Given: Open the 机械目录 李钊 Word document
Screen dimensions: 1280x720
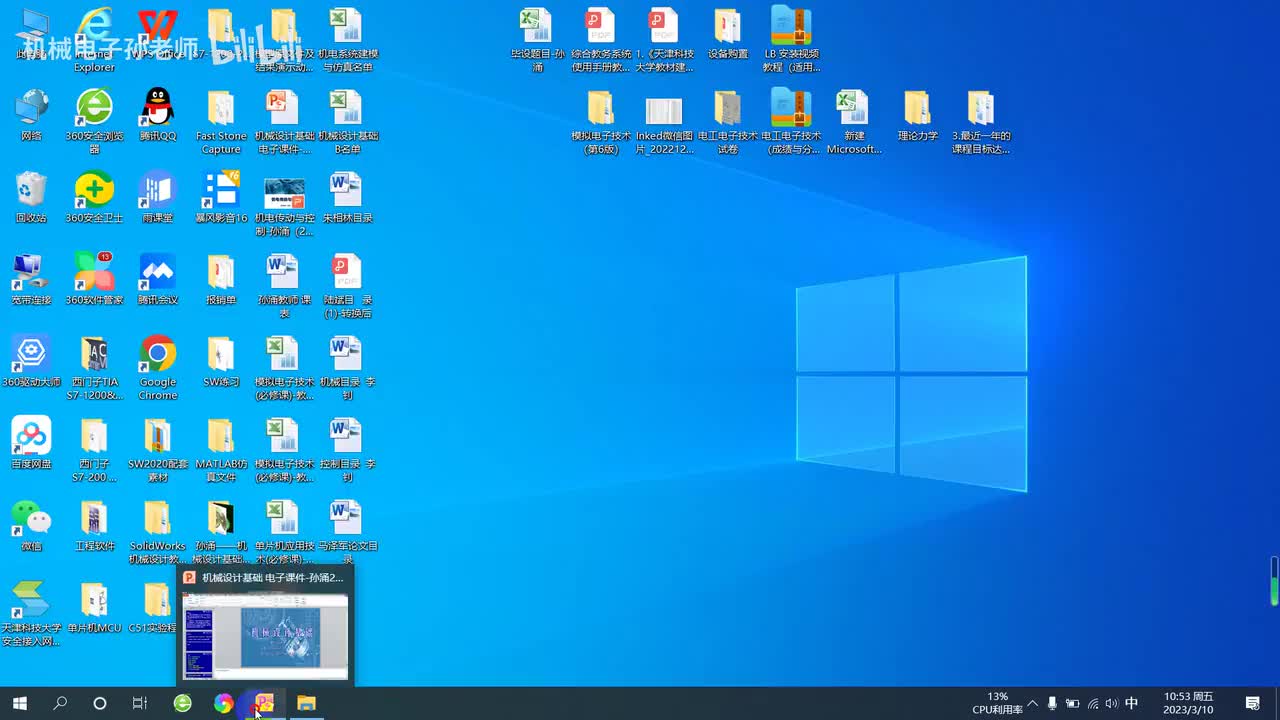Looking at the screenshot, I should click(346, 368).
